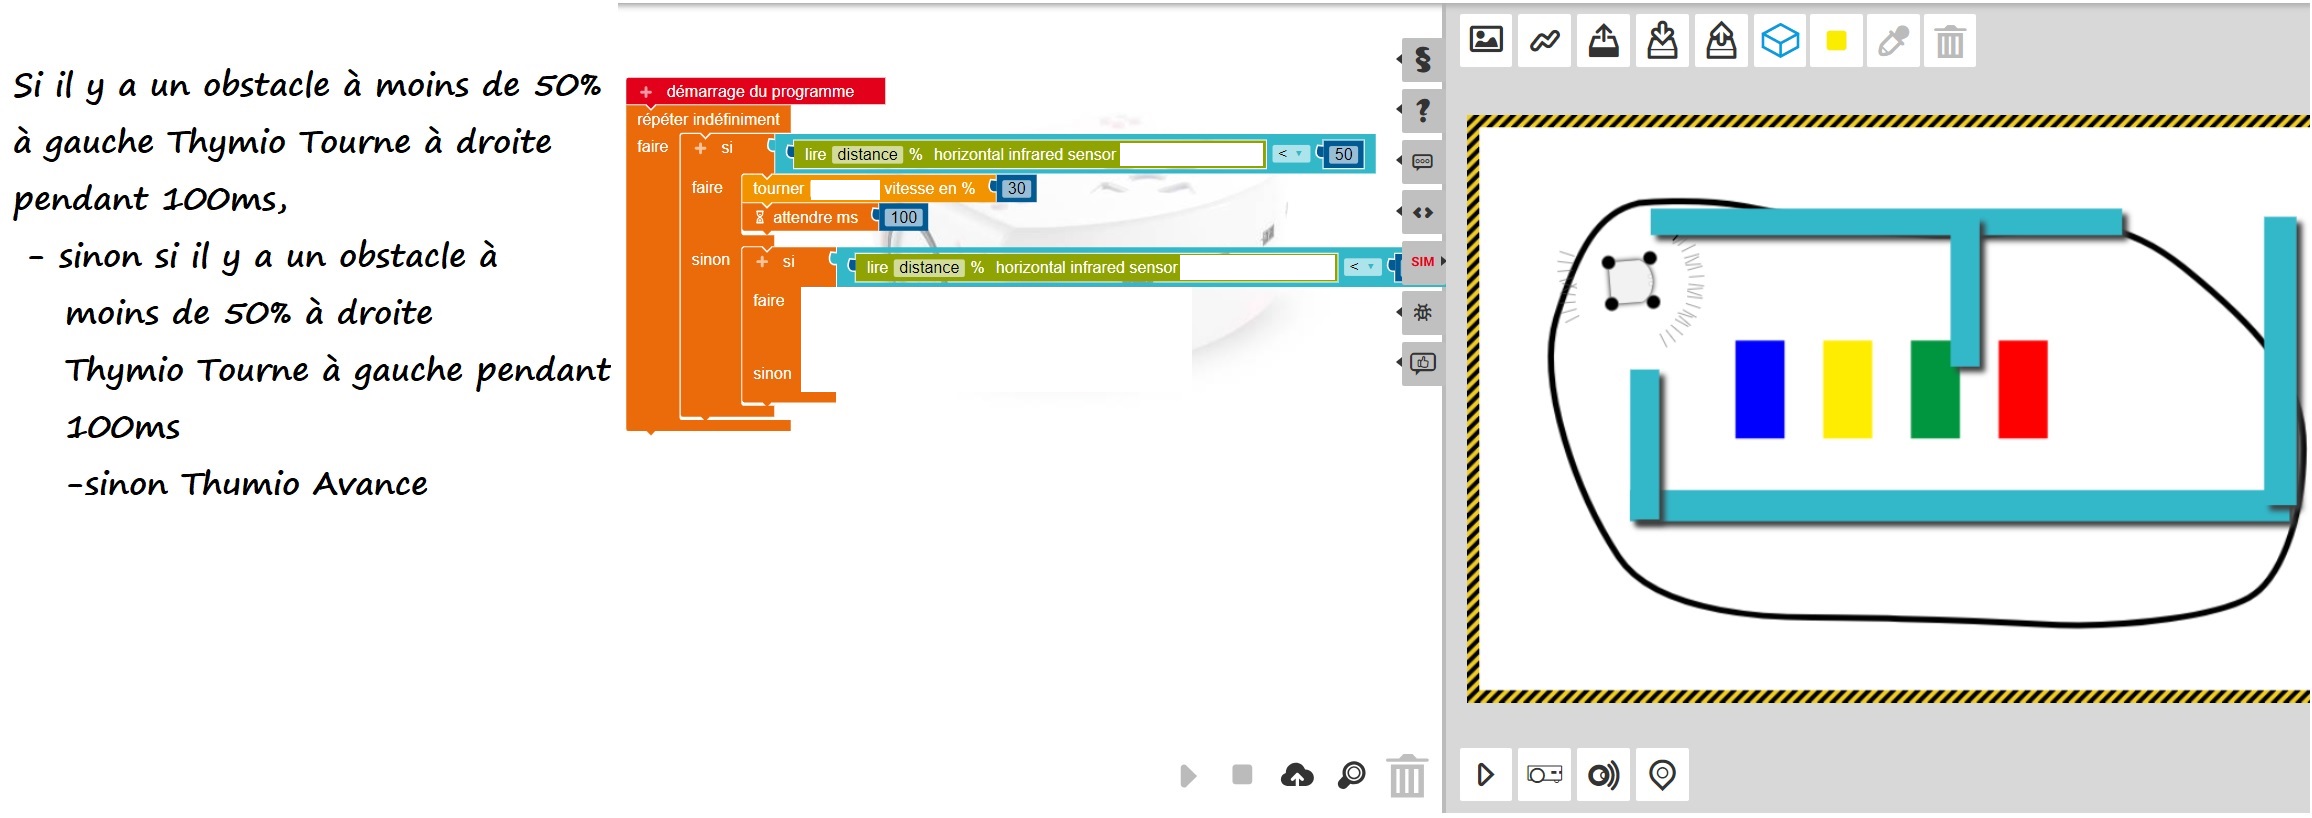This screenshot has width=2312, height=818.
Task: Click the workspace trash can
Action: point(1407,775)
